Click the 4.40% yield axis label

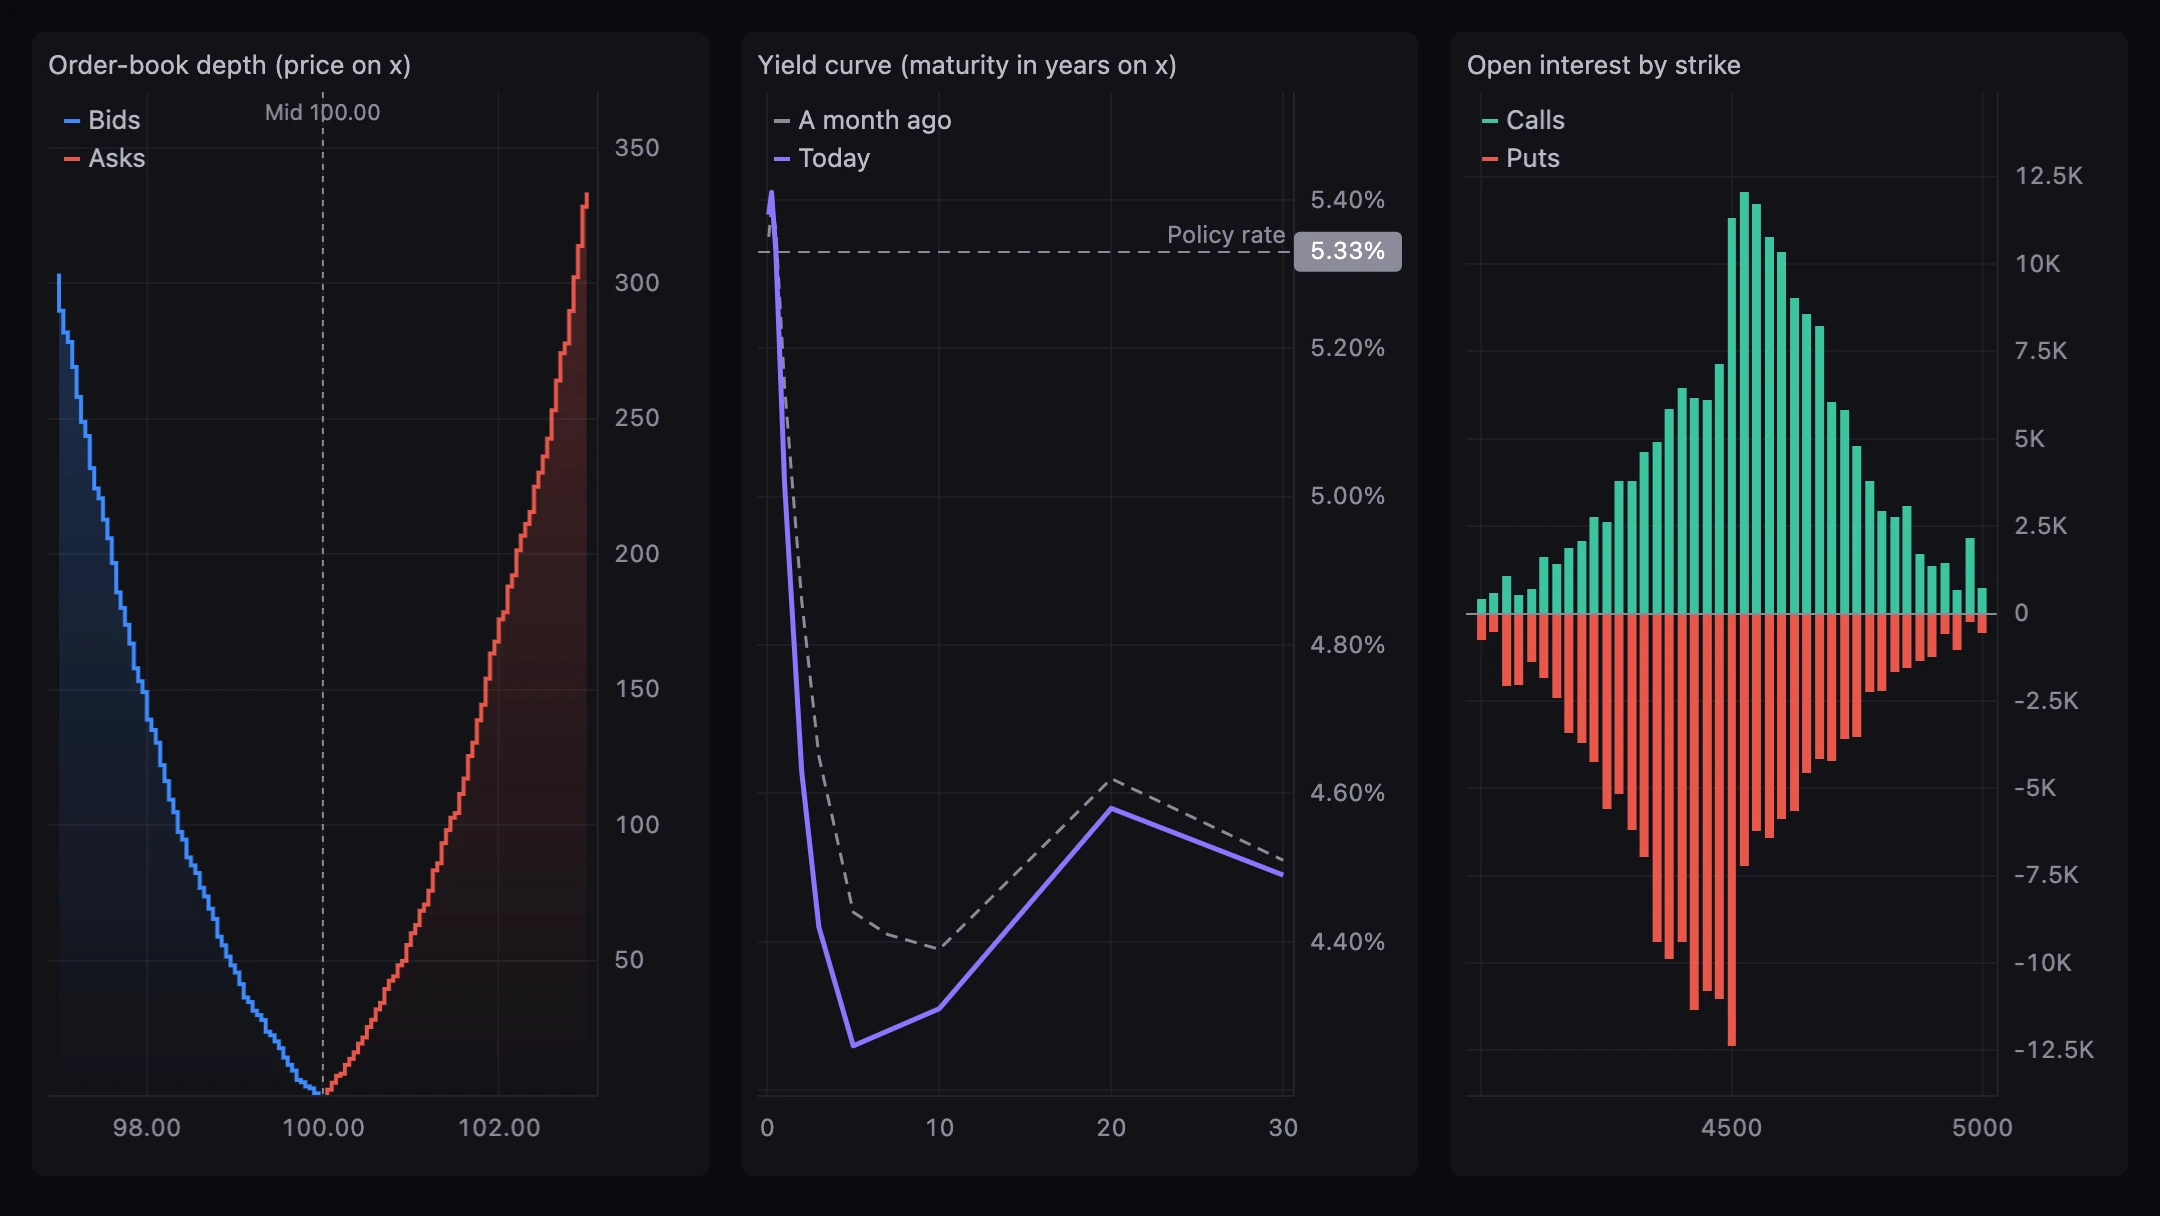pos(1348,942)
